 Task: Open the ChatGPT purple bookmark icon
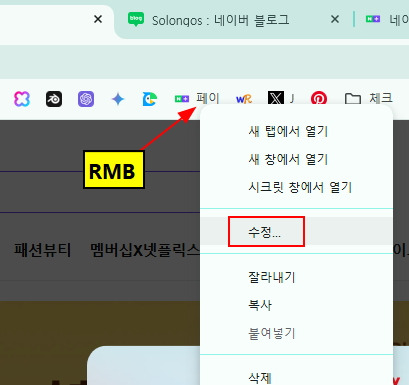pos(86,99)
